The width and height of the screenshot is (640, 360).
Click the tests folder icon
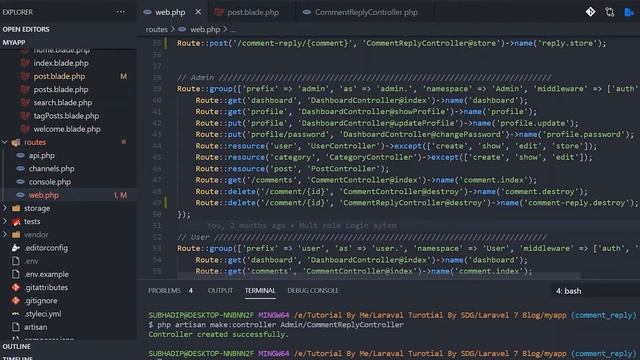coord(16,222)
